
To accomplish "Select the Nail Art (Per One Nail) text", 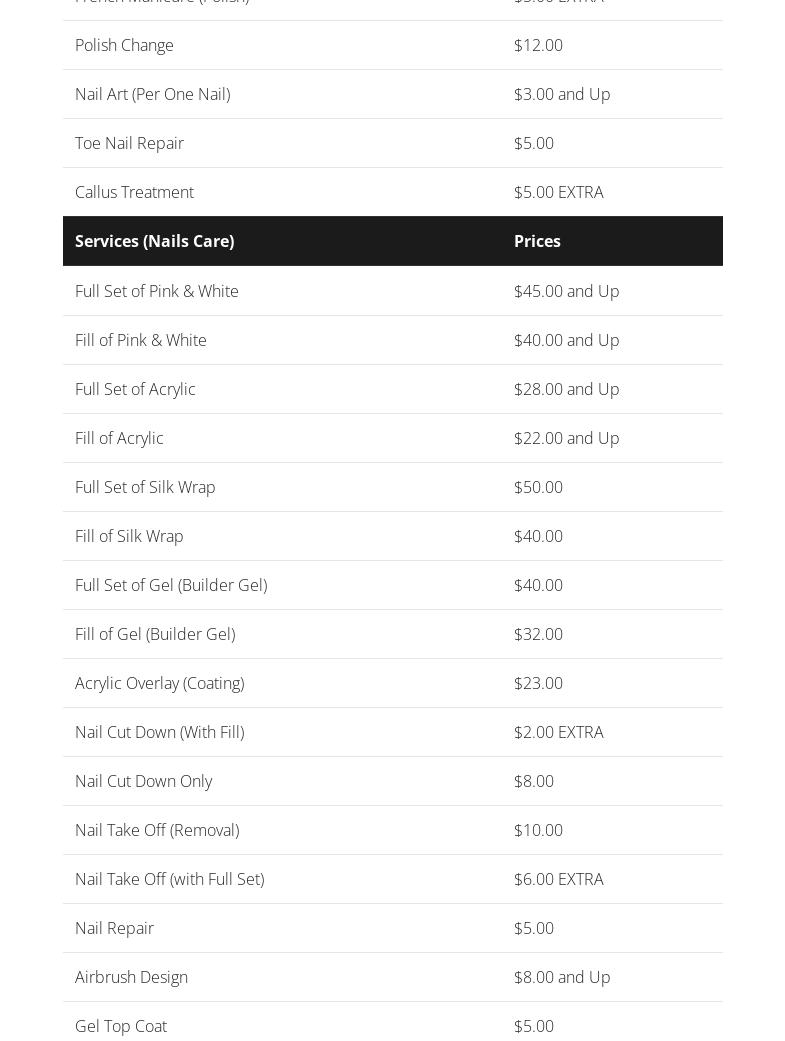I will (x=152, y=94).
